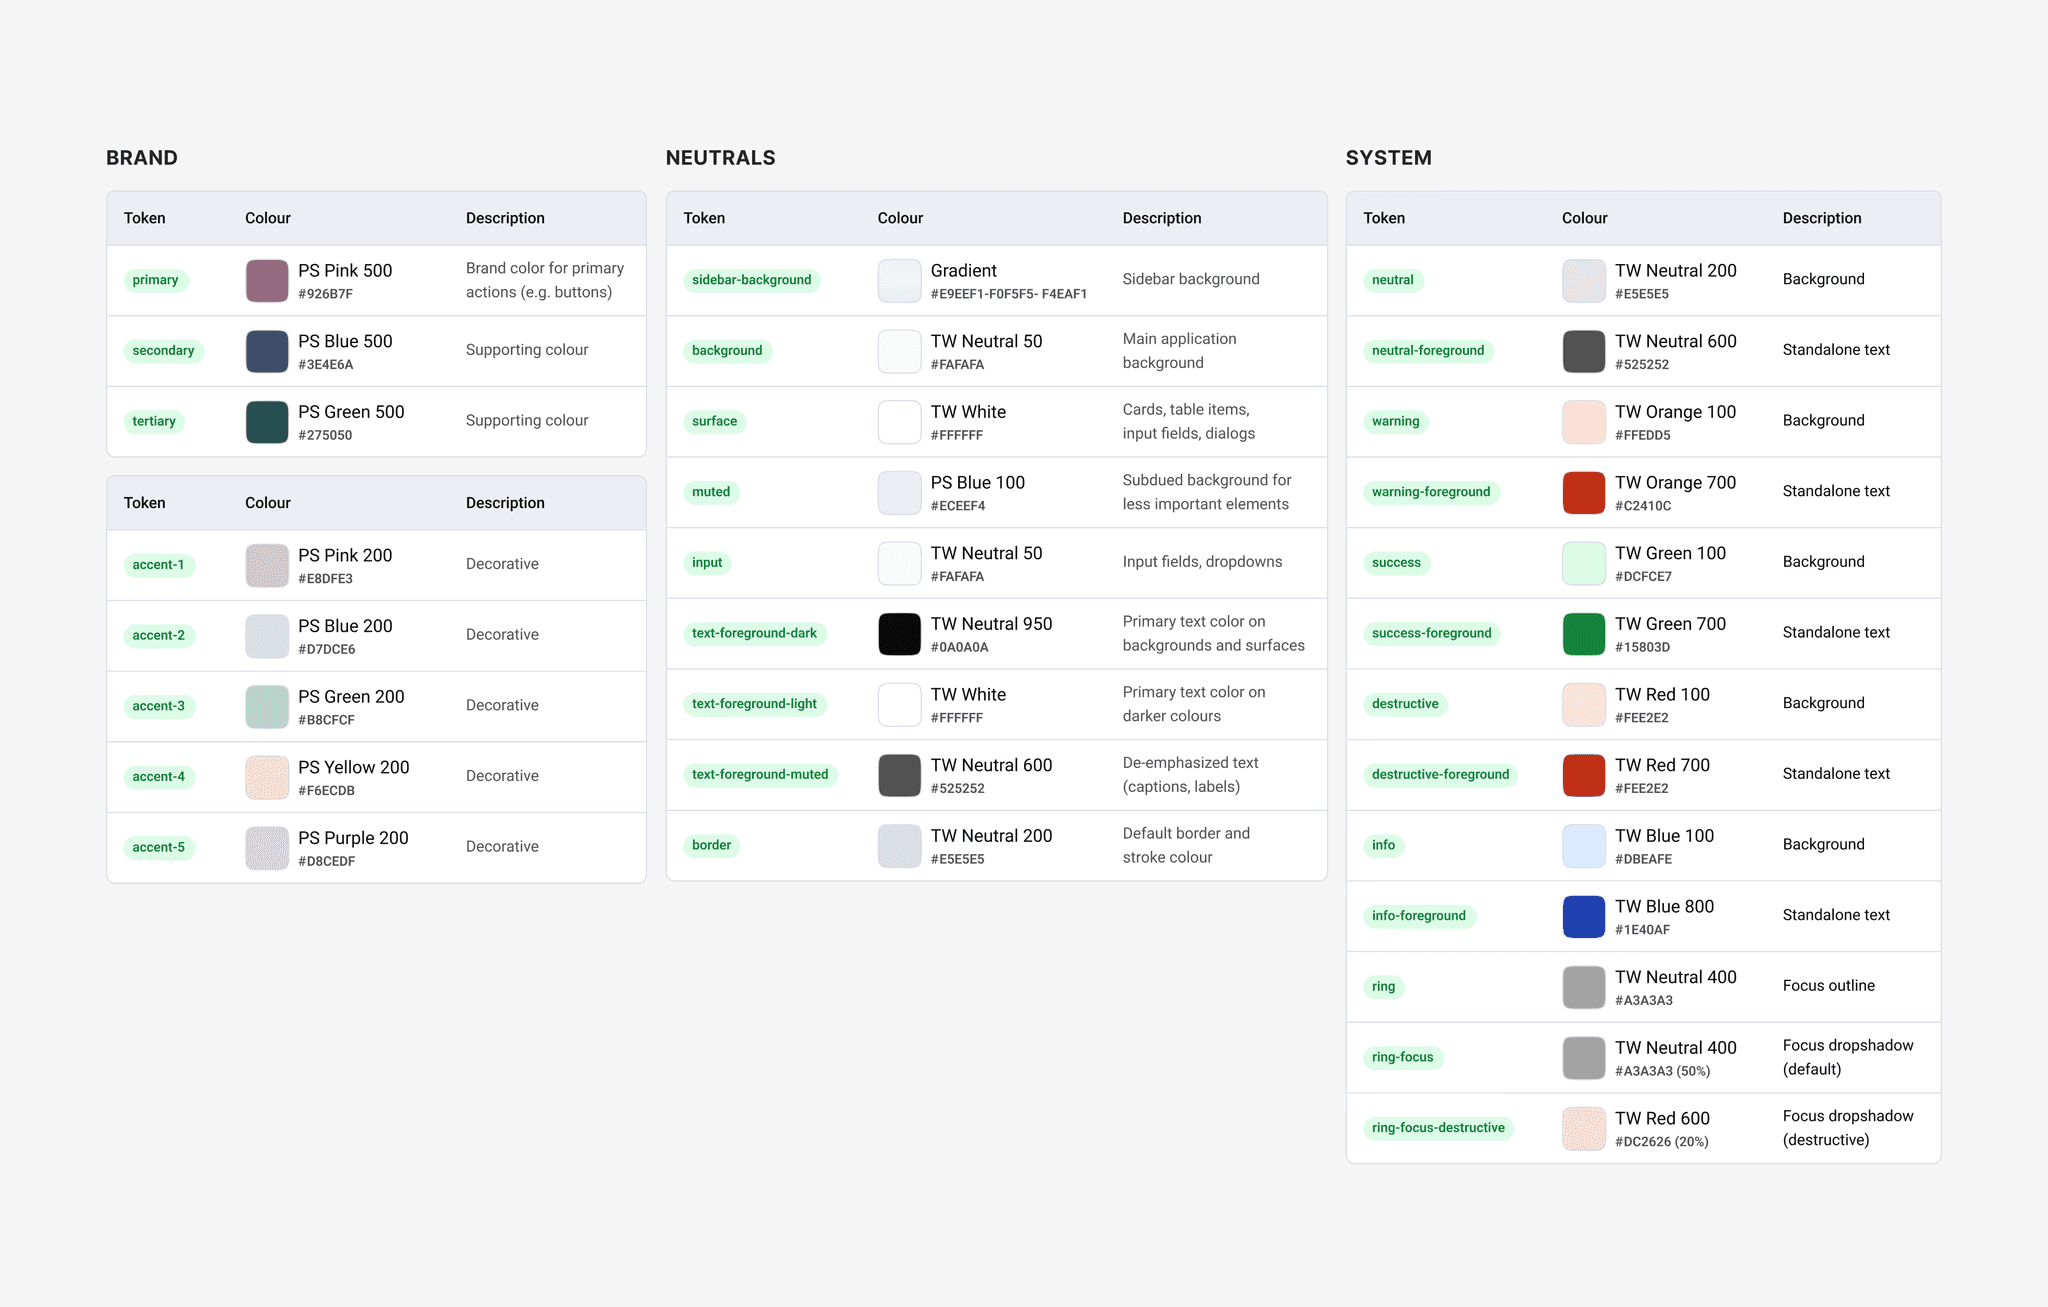Click the primary token badge

(x=155, y=280)
